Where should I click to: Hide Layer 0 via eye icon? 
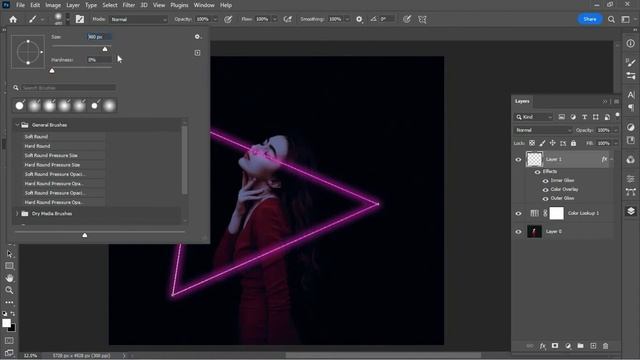click(x=518, y=232)
